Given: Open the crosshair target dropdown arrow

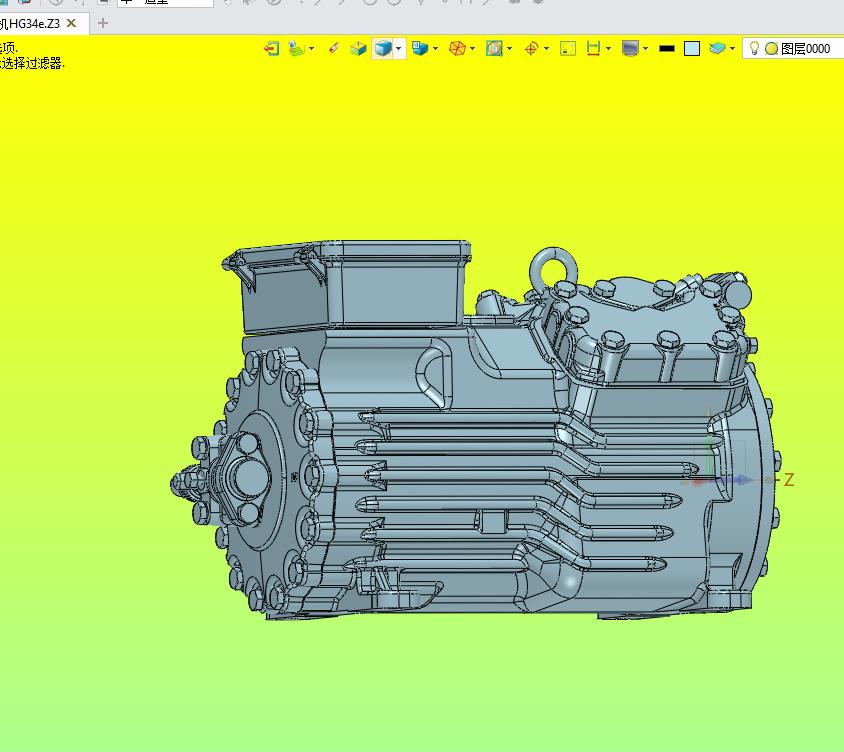Looking at the screenshot, I should tap(547, 49).
